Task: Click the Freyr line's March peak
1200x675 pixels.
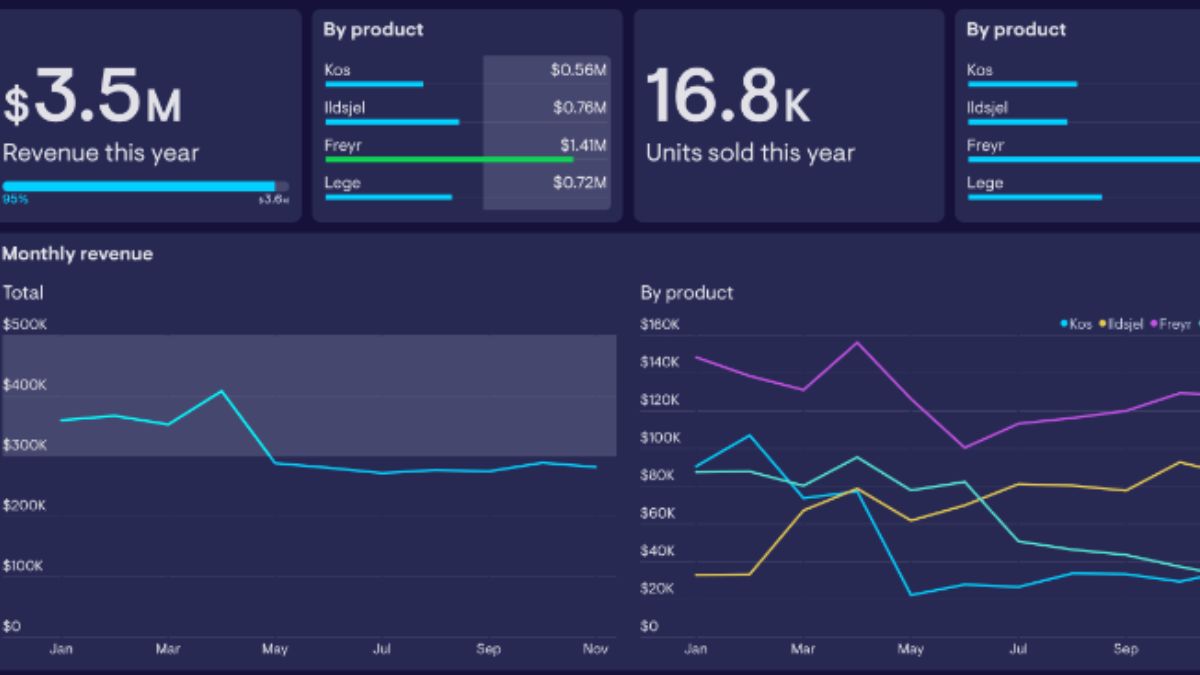Action: [x=856, y=343]
